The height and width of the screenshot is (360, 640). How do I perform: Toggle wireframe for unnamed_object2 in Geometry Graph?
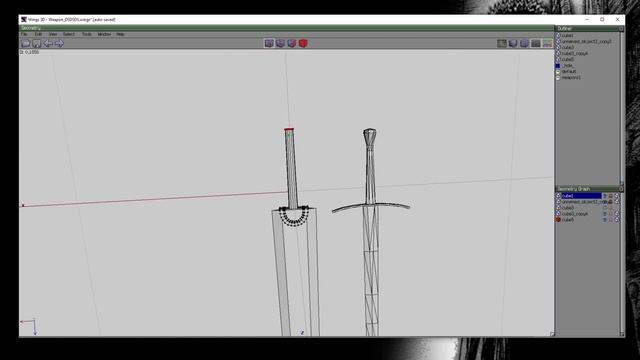point(617,202)
